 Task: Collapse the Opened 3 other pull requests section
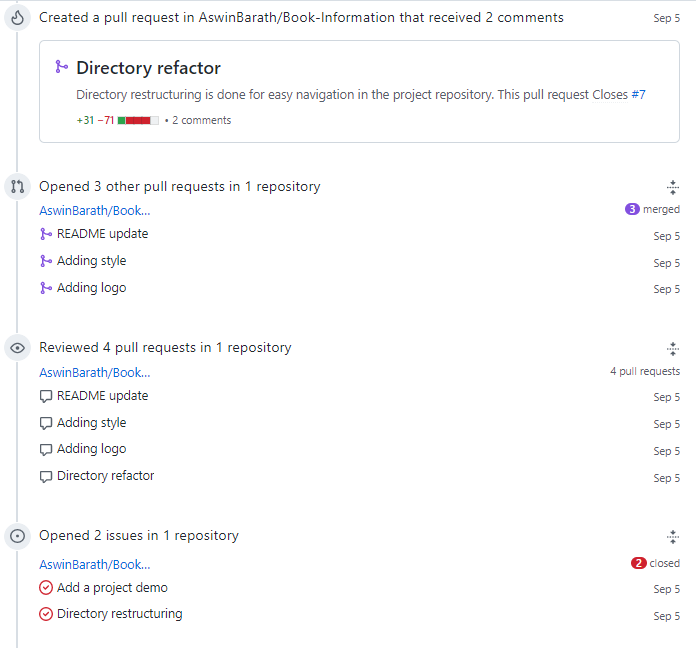click(x=672, y=187)
